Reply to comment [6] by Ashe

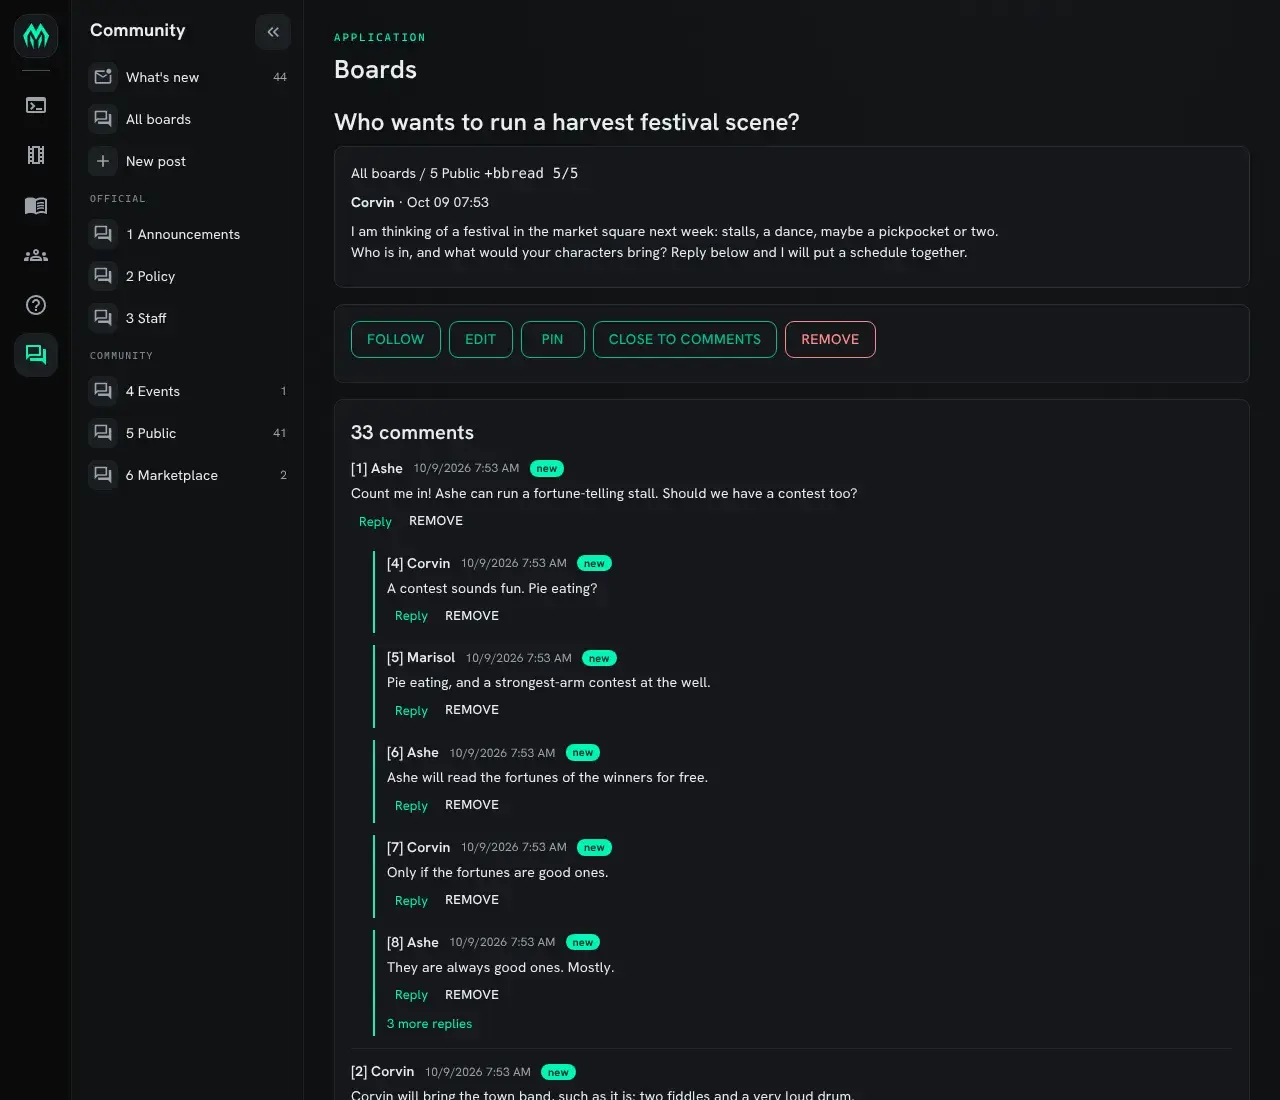(411, 806)
